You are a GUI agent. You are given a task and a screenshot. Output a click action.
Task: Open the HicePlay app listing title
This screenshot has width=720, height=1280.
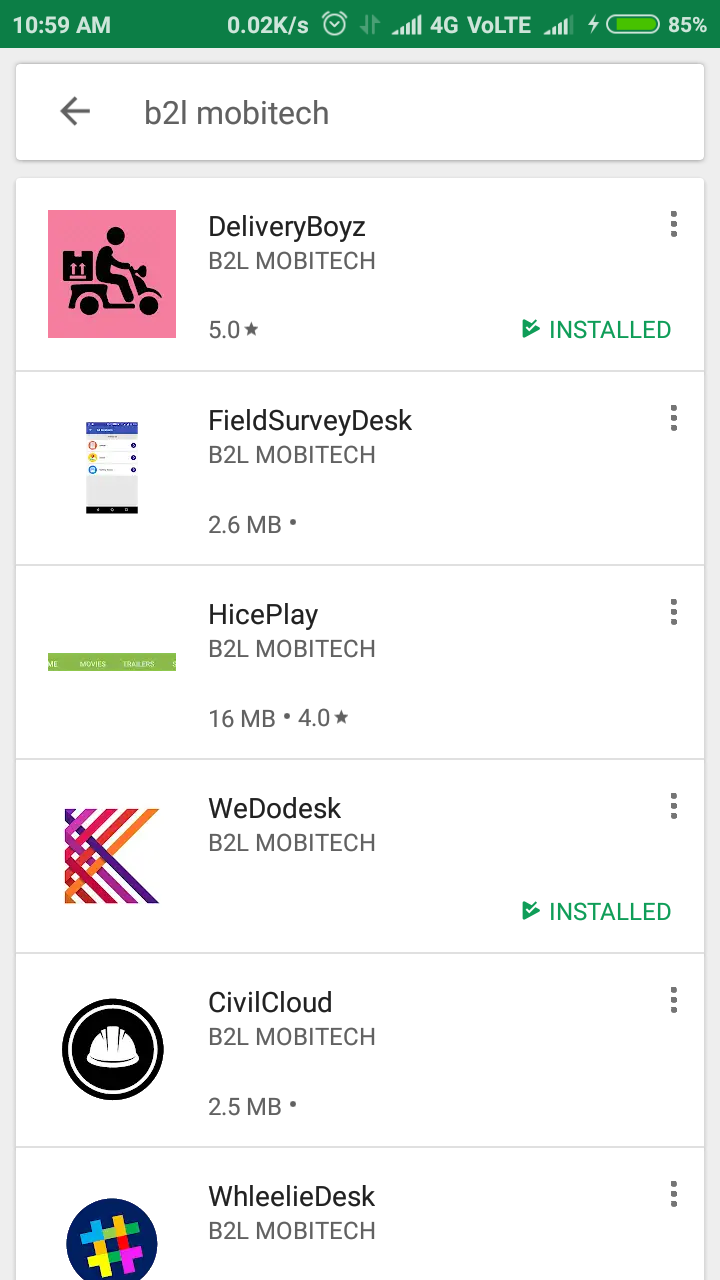[263, 615]
